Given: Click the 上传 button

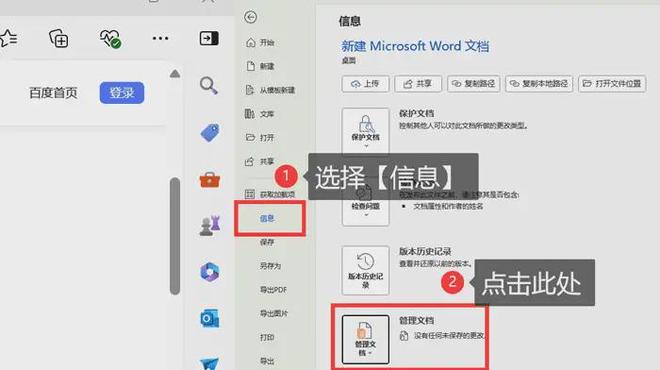Looking at the screenshot, I should 365,84.
